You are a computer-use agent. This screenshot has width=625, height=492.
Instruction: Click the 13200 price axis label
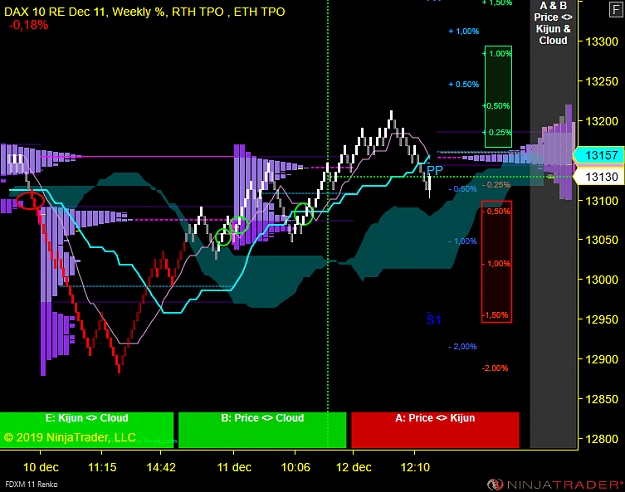coord(601,121)
